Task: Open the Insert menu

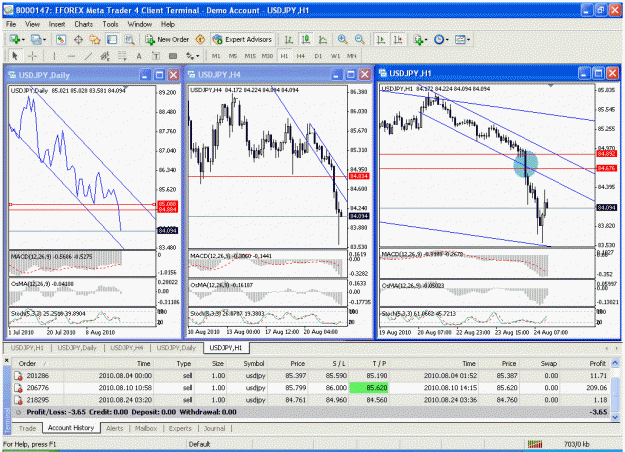Action: click(x=57, y=24)
